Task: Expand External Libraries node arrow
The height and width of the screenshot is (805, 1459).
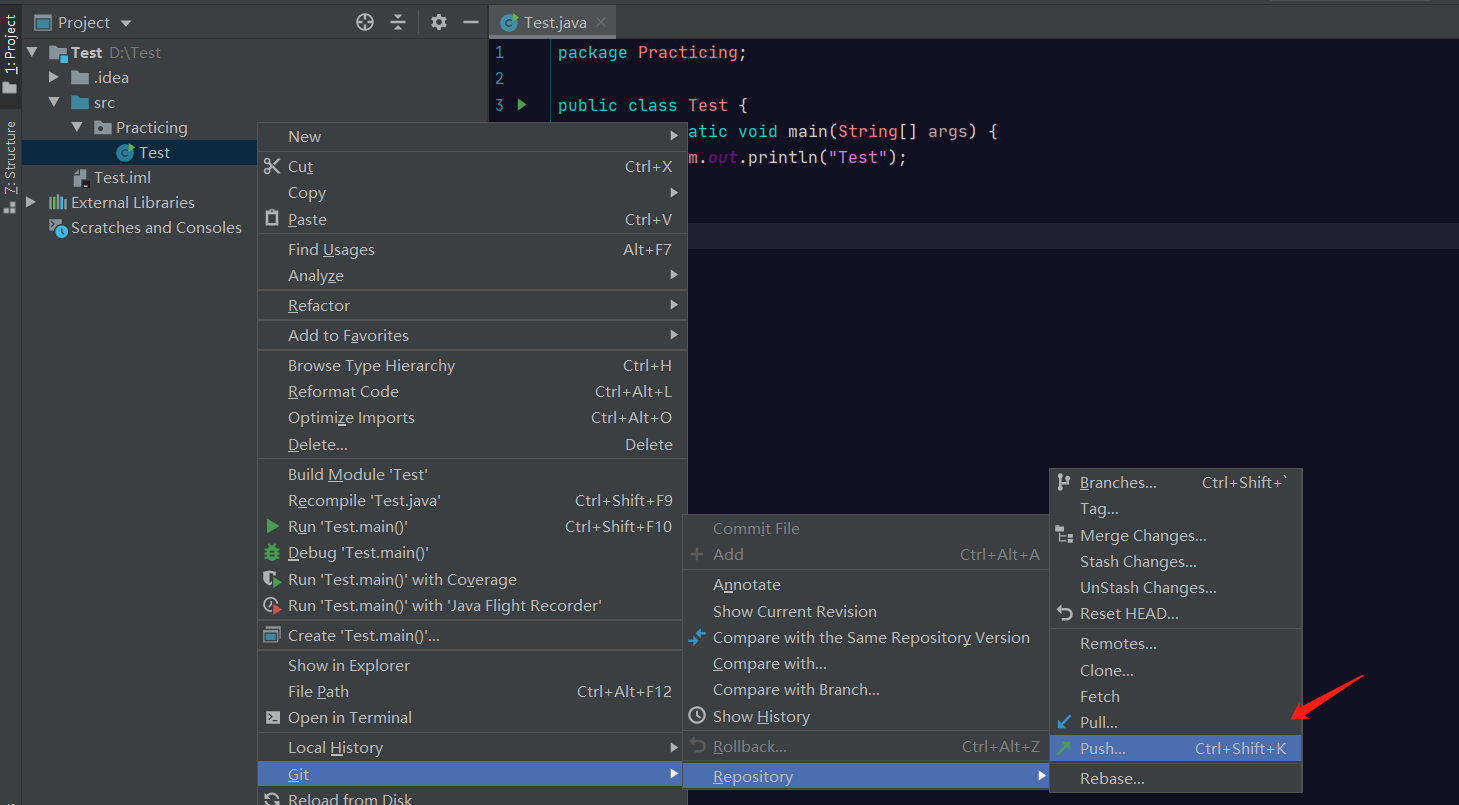Action: pyautogui.click(x=32, y=202)
